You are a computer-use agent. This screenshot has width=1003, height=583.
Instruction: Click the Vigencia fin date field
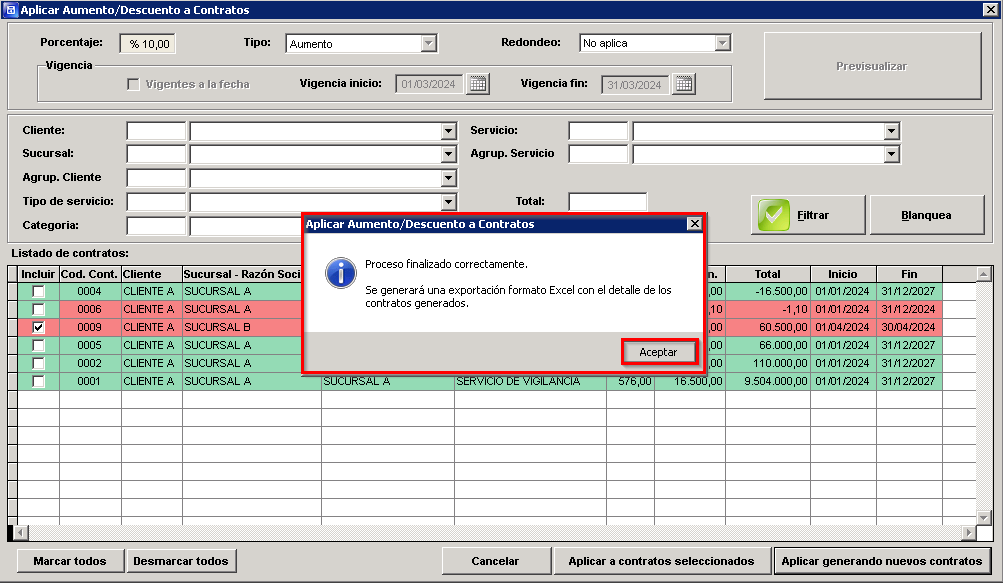tap(636, 84)
